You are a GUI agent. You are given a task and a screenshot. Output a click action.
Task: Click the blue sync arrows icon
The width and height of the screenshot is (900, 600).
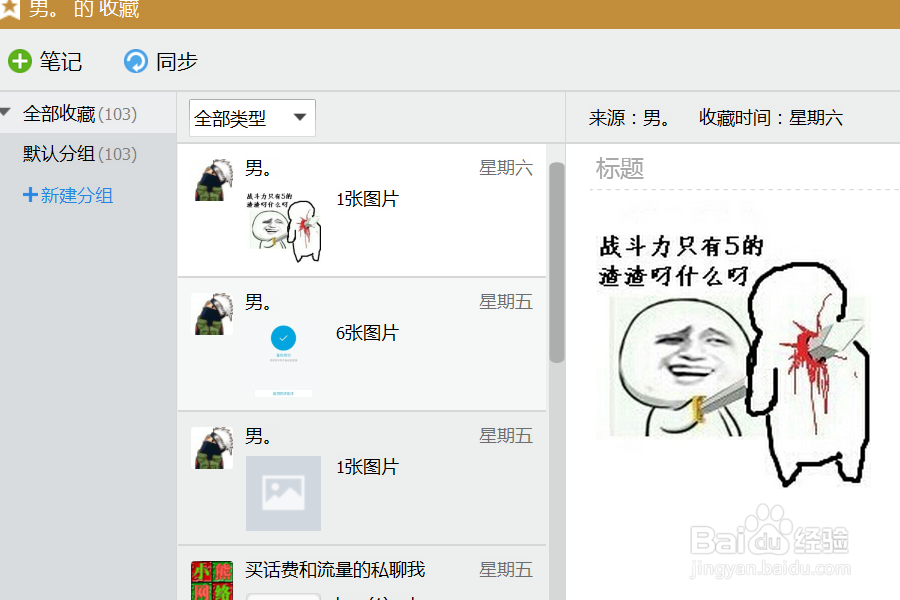point(136,61)
